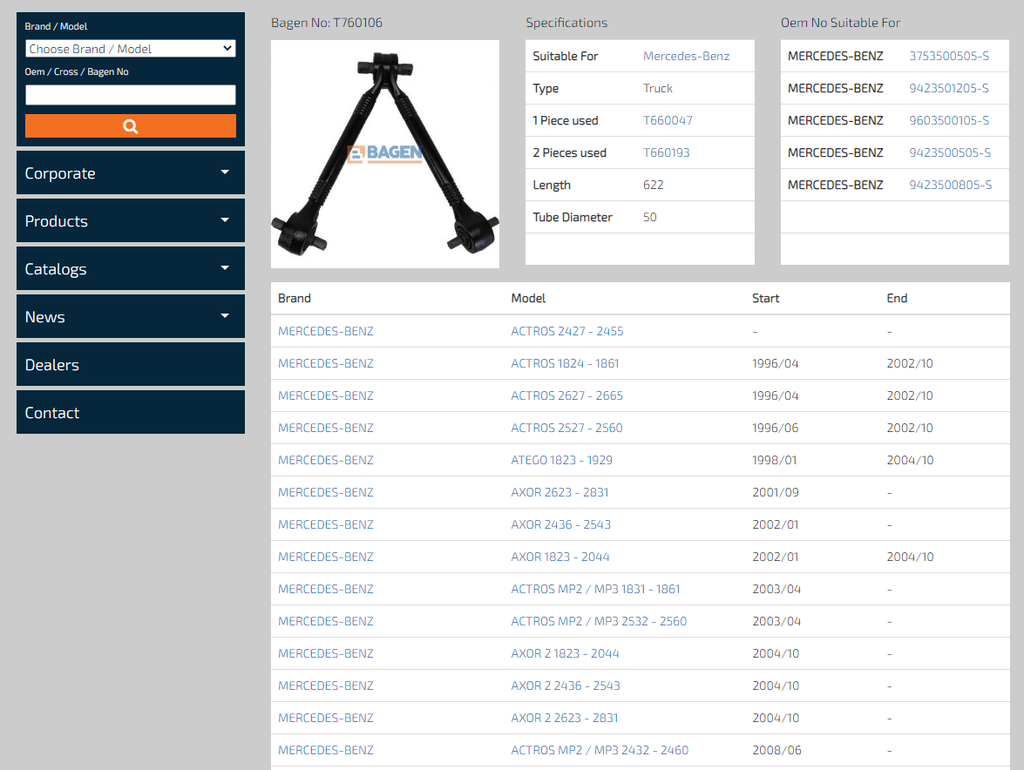Click MERCEDES-BENZ brand in ATEGO 1823 row
This screenshot has width=1024, height=770.
click(326, 460)
